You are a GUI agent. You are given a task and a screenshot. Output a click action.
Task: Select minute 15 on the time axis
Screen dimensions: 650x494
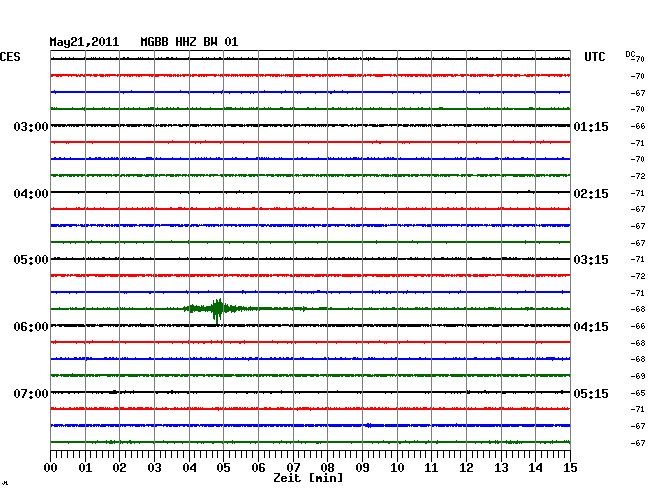(570, 468)
